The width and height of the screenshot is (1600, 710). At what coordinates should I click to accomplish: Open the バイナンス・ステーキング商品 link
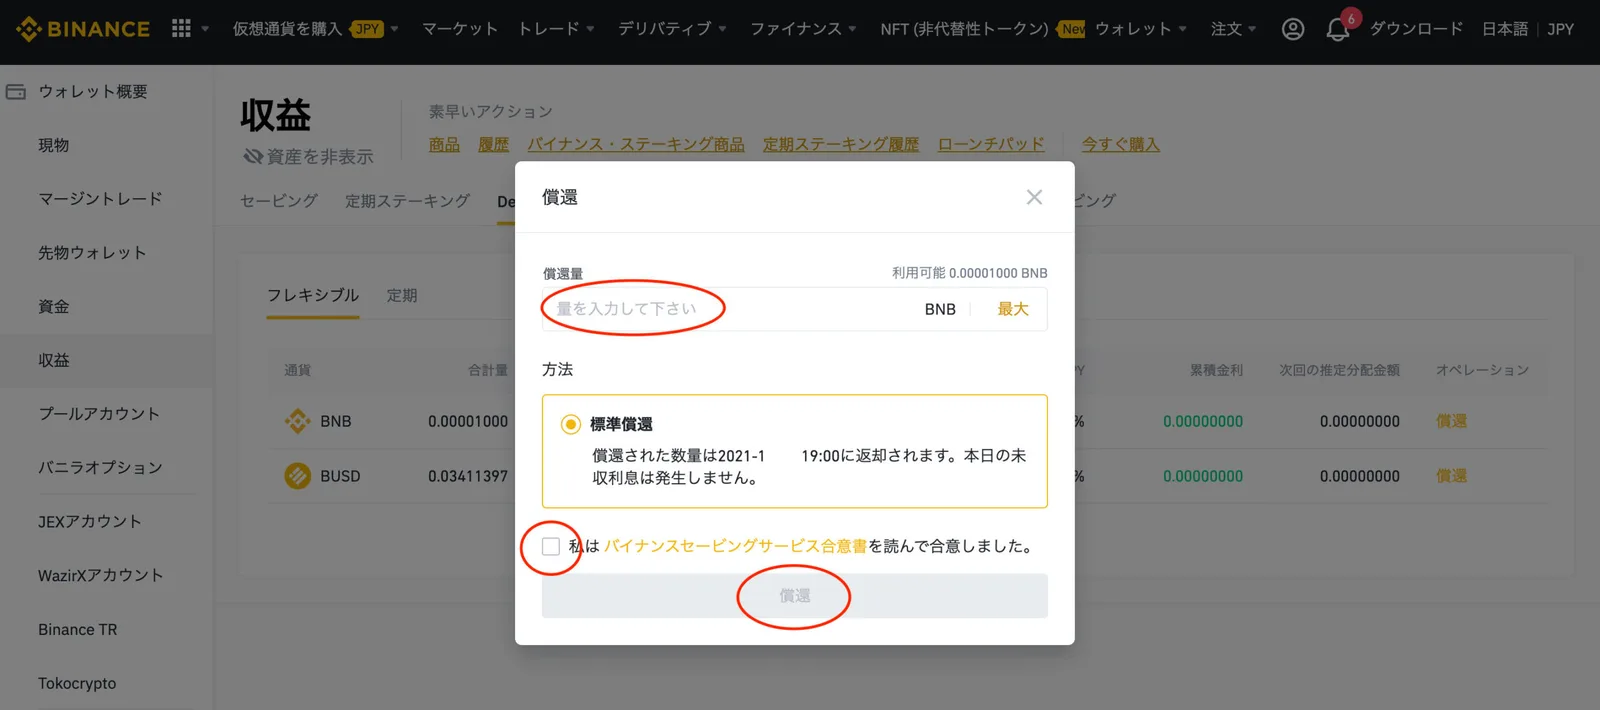click(636, 144)
